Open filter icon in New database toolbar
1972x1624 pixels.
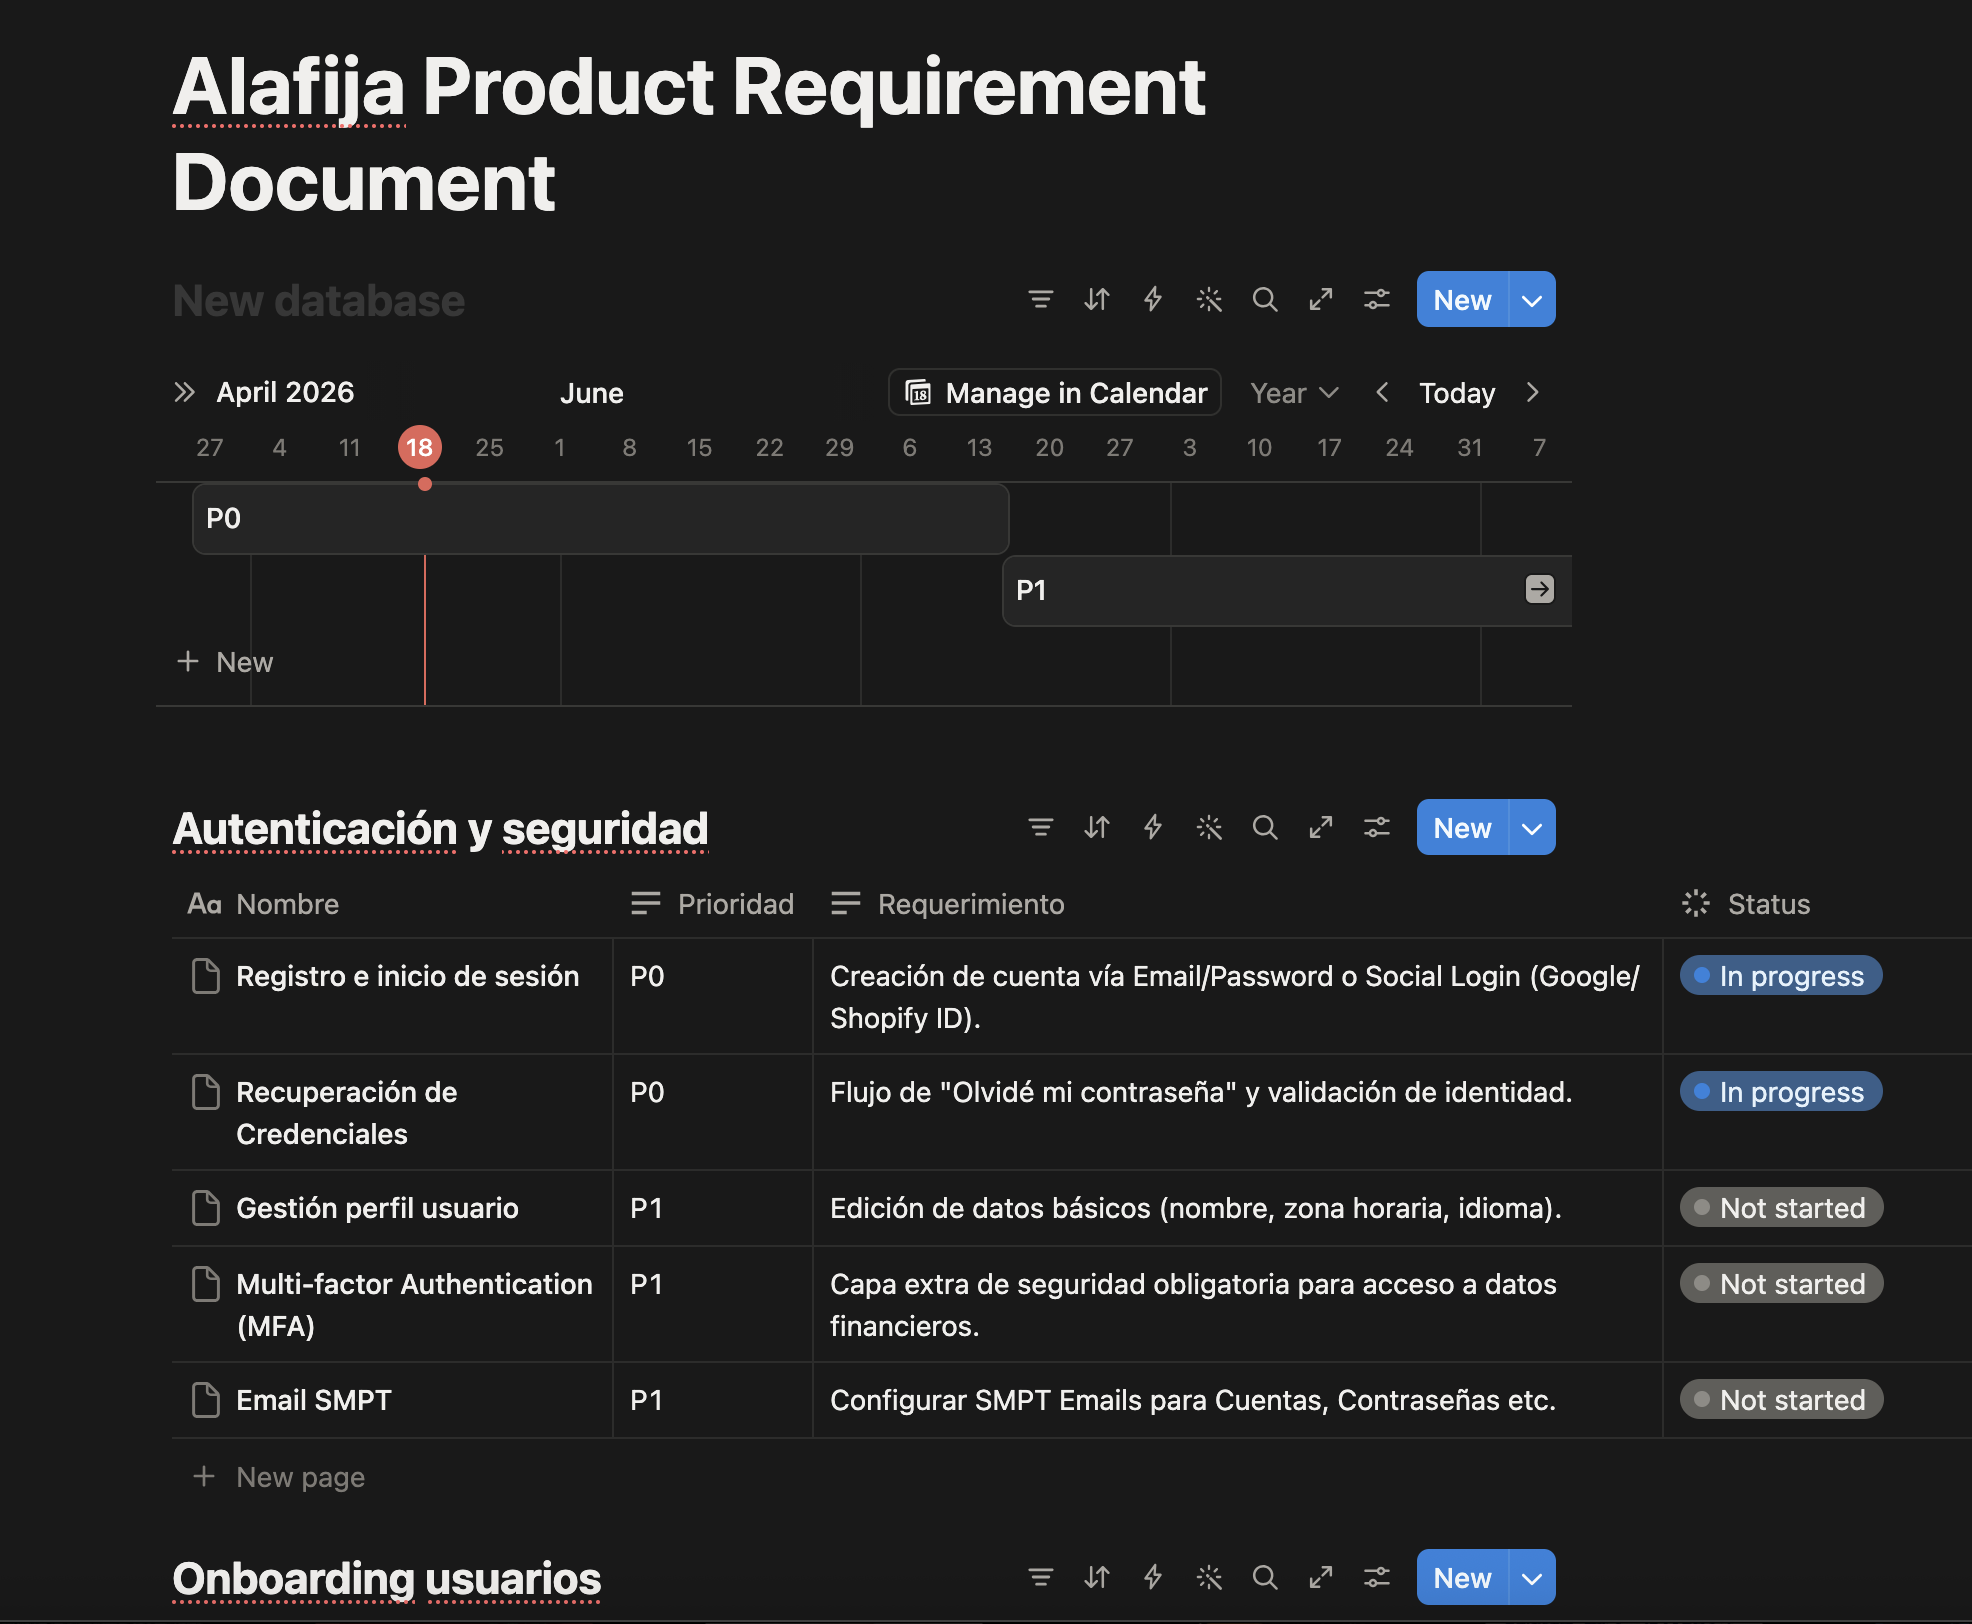pos(1040,299)
